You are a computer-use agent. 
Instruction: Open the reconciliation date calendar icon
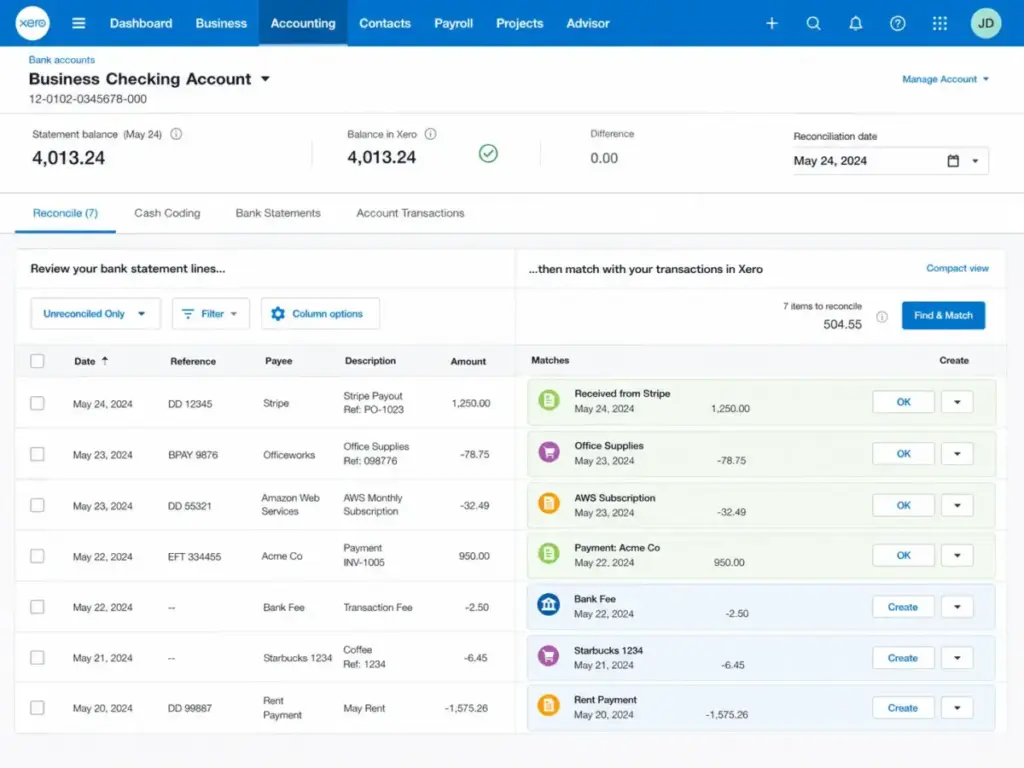pos(953,161)
